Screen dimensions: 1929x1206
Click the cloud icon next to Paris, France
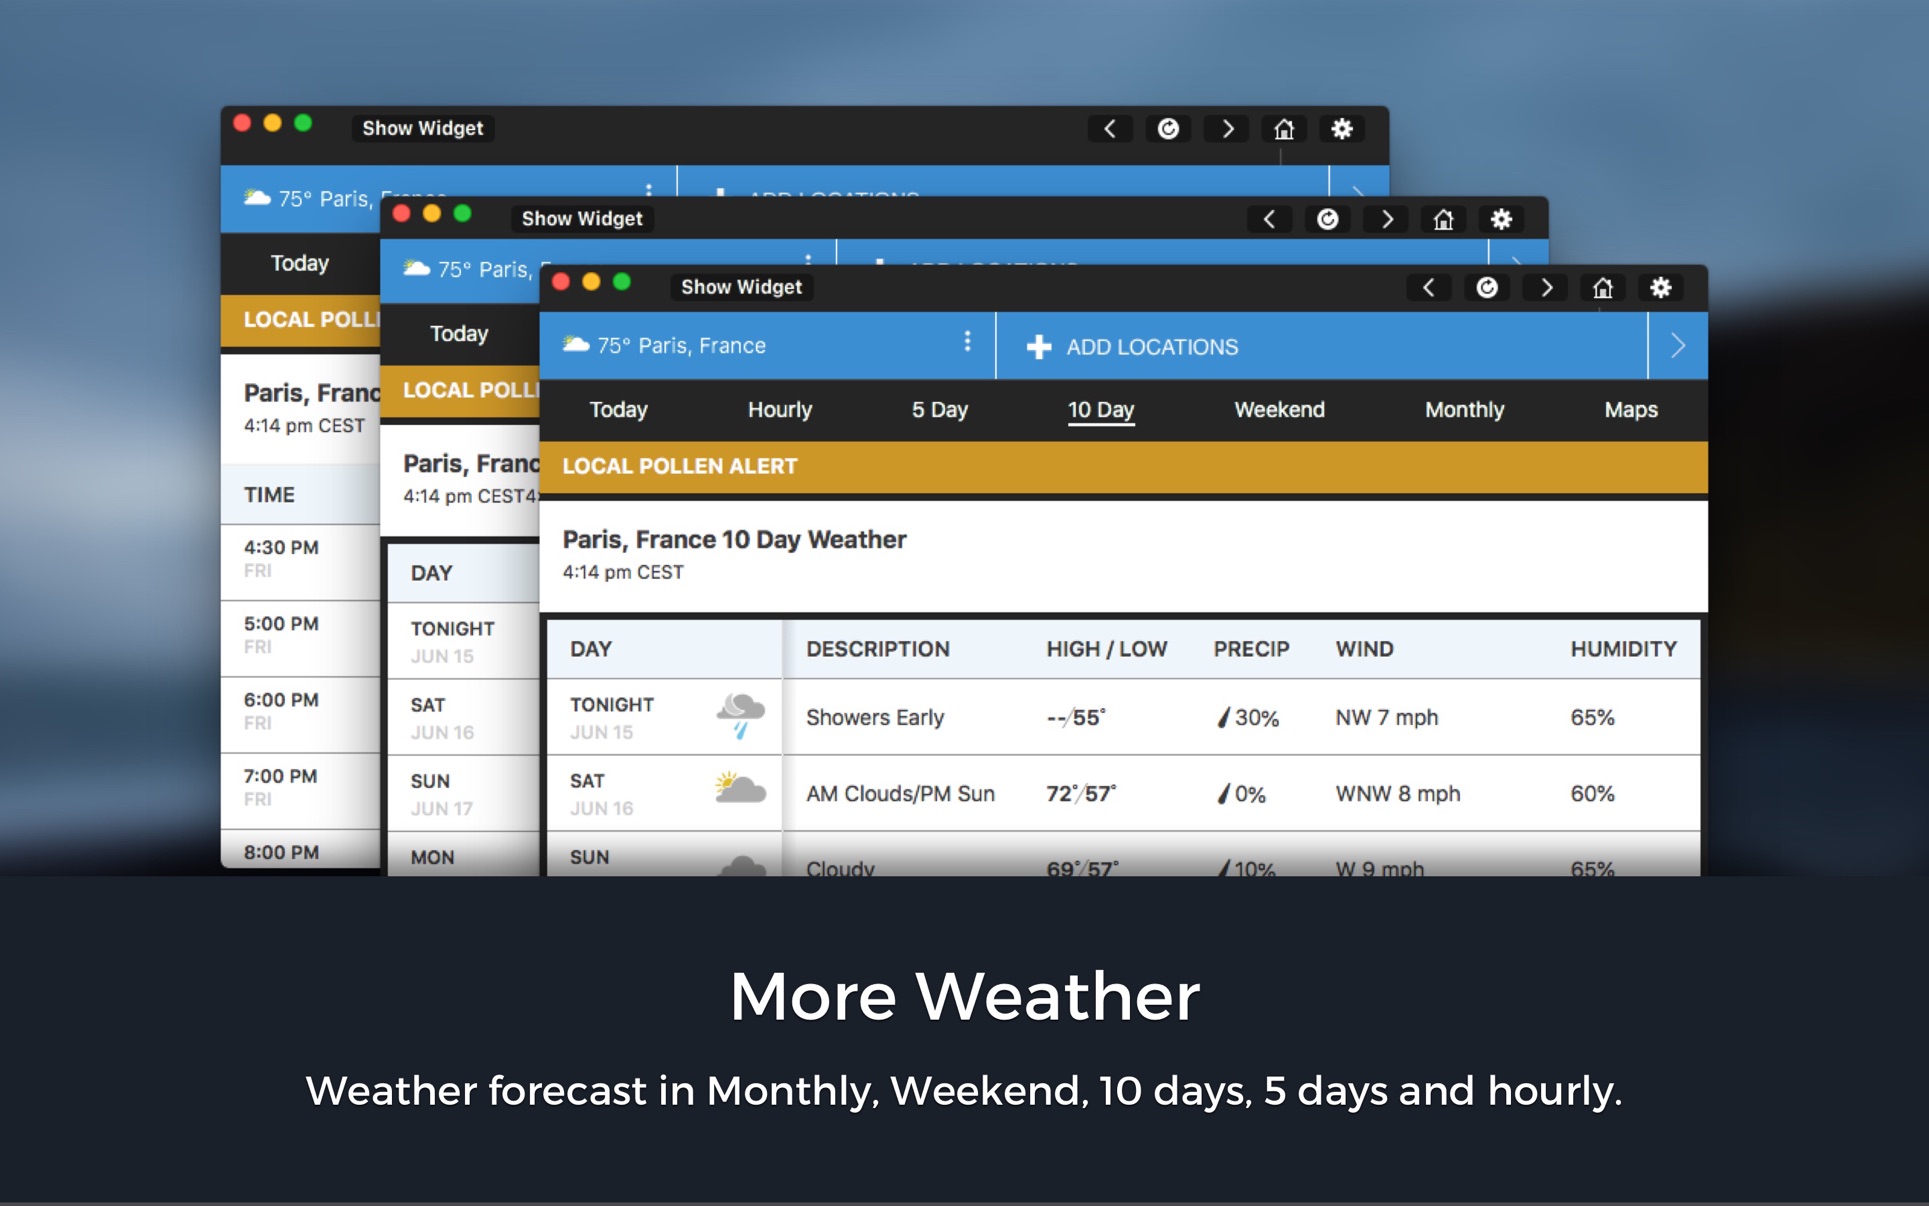coord(576,345)
